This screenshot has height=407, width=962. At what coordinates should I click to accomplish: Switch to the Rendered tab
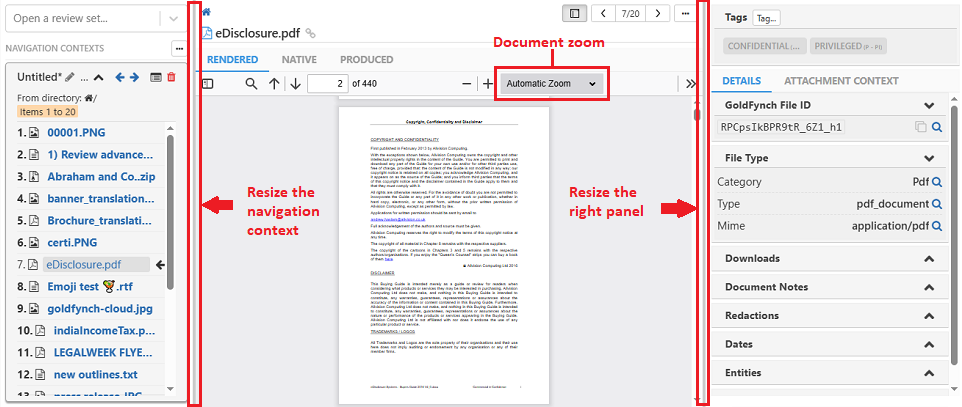(x=233, y=60)
